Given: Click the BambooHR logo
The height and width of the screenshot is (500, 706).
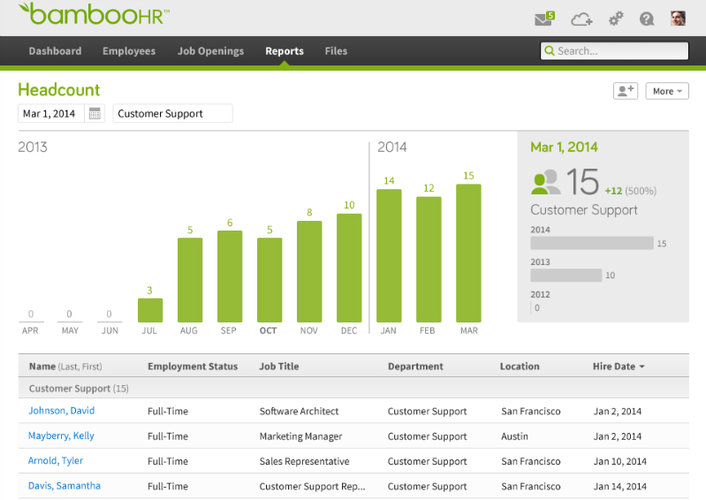Looking at the screenshot, I should (94, 15).
